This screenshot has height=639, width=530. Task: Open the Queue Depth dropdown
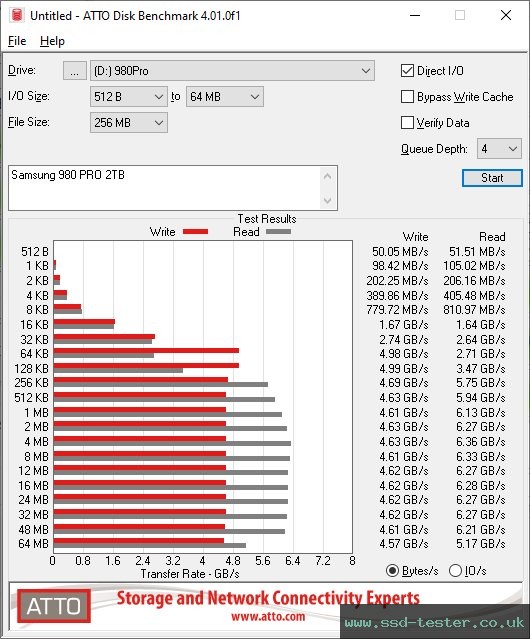click(x=499, y=149)
